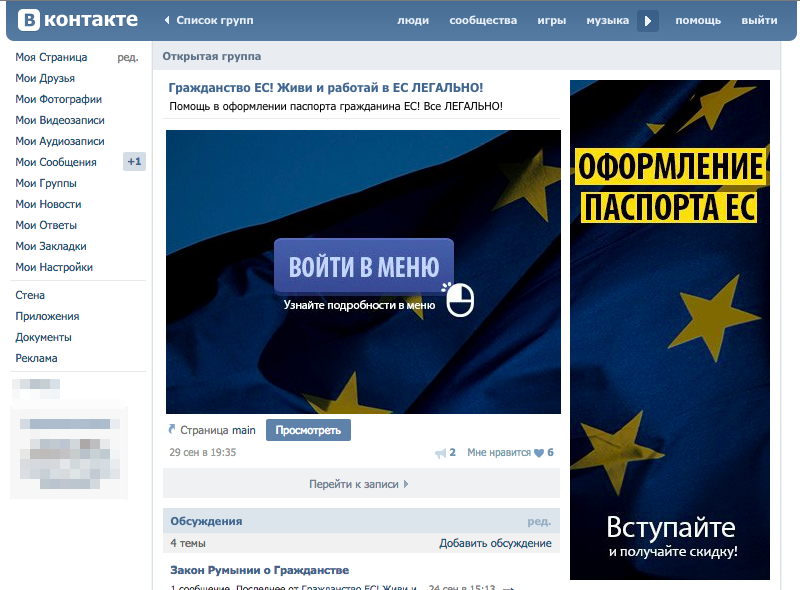The height and width of the screenshot is (590, 800).
Task: Open люди in top navigation
Action: 413,21
